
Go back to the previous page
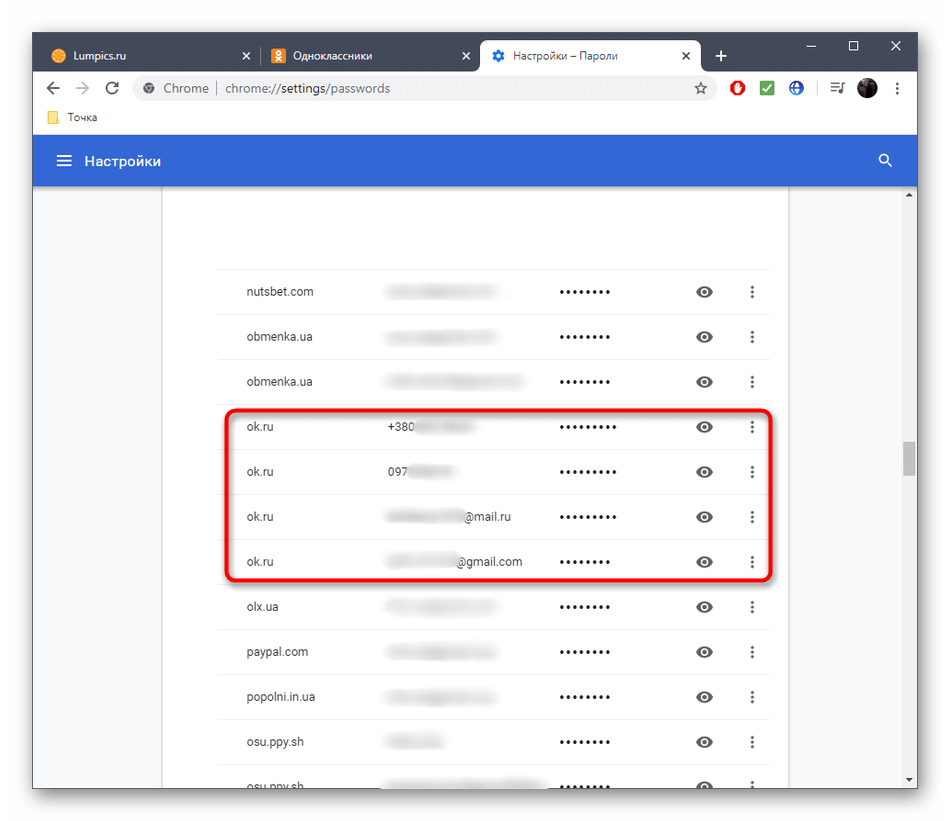pyautogui.click(x=53, y=88)
